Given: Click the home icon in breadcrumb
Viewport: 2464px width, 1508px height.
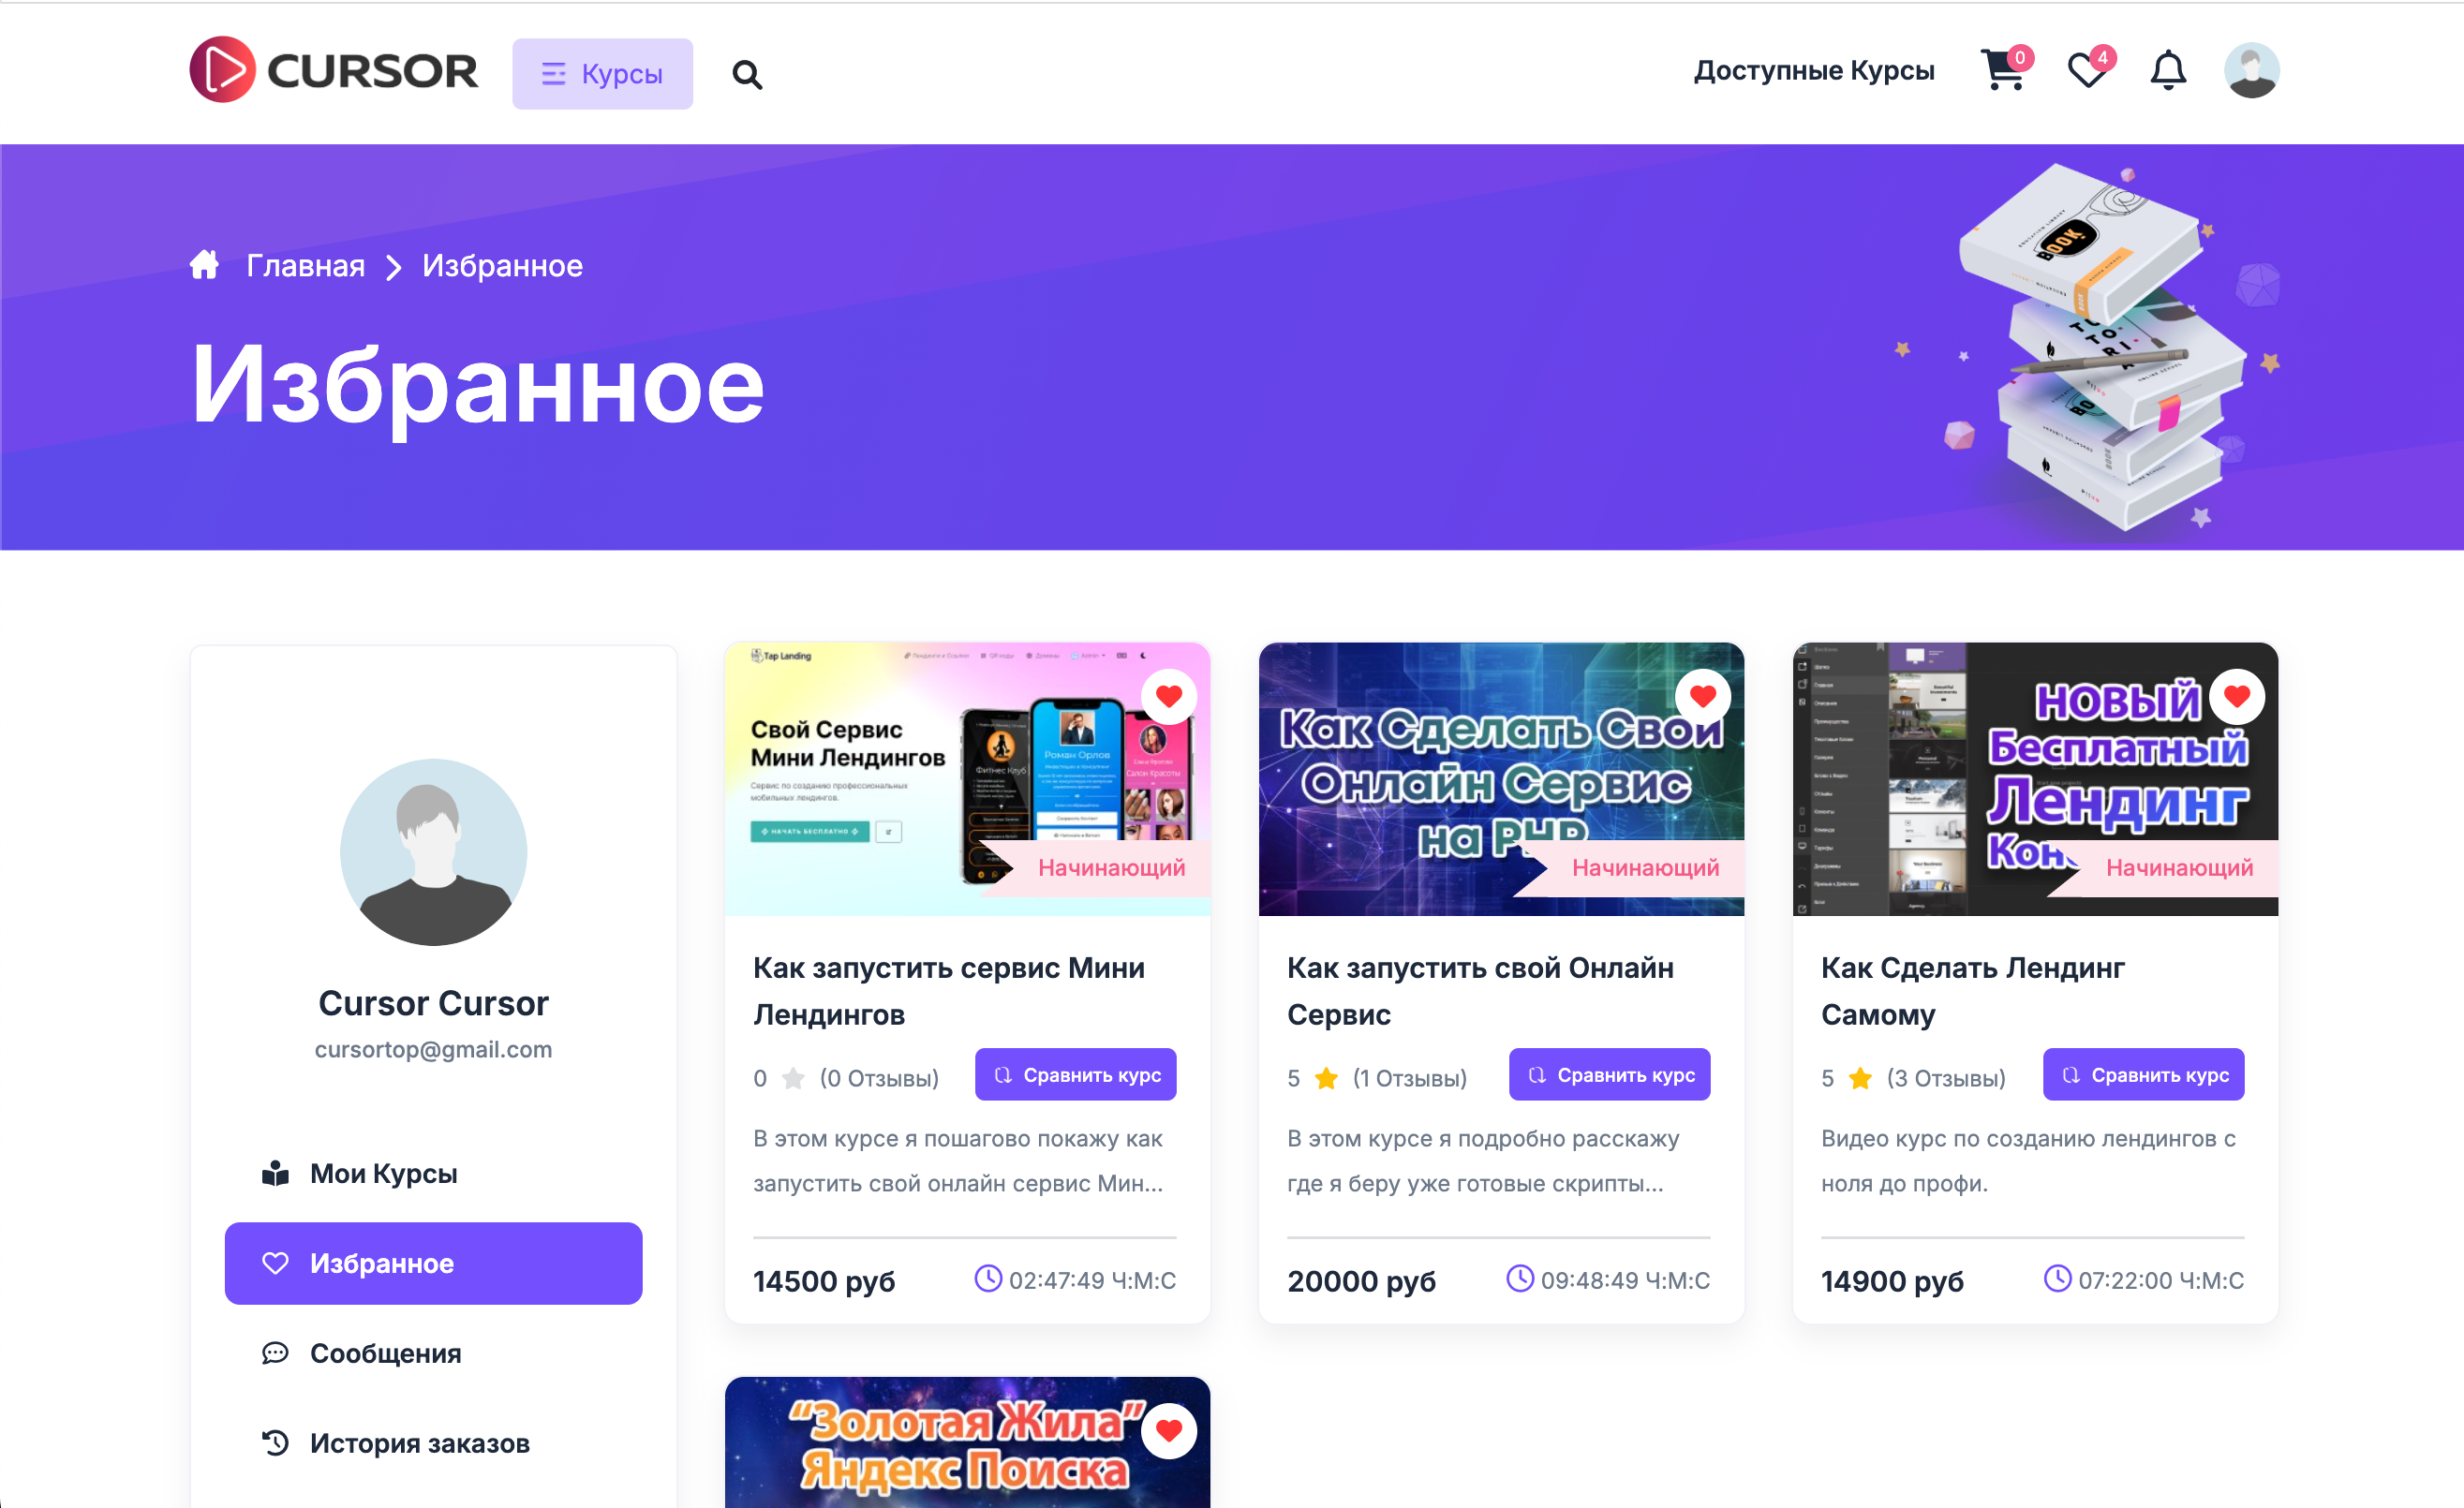Looking at the screenshot, I should [x=205, y=265].
